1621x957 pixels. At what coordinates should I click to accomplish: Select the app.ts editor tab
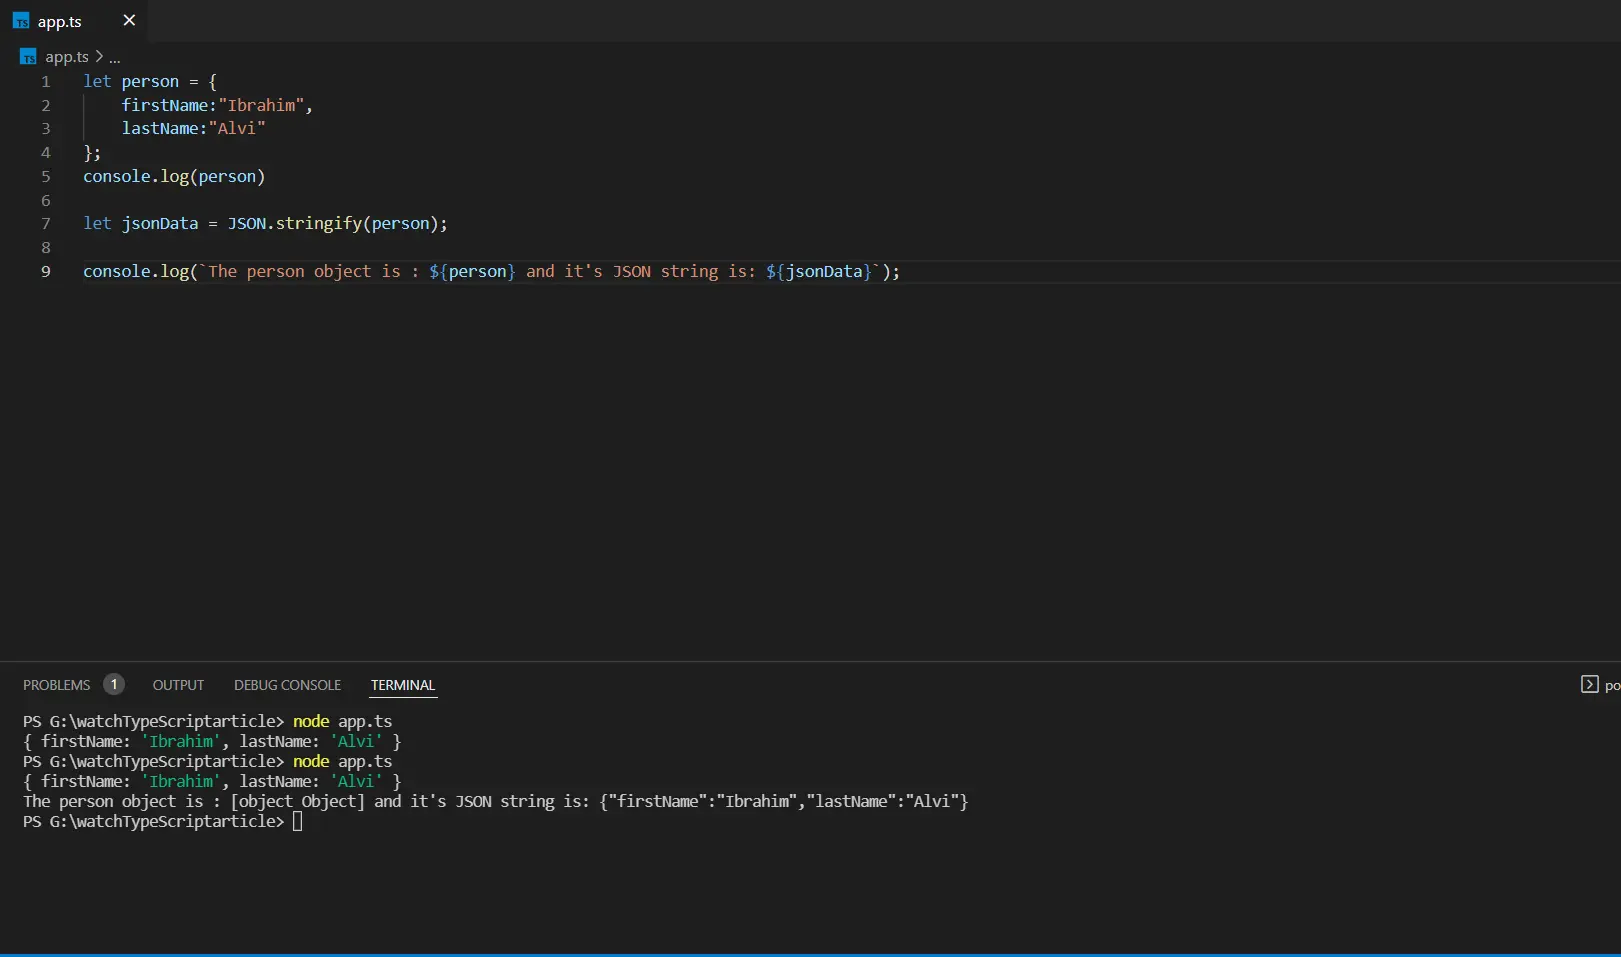coord(58,20)
